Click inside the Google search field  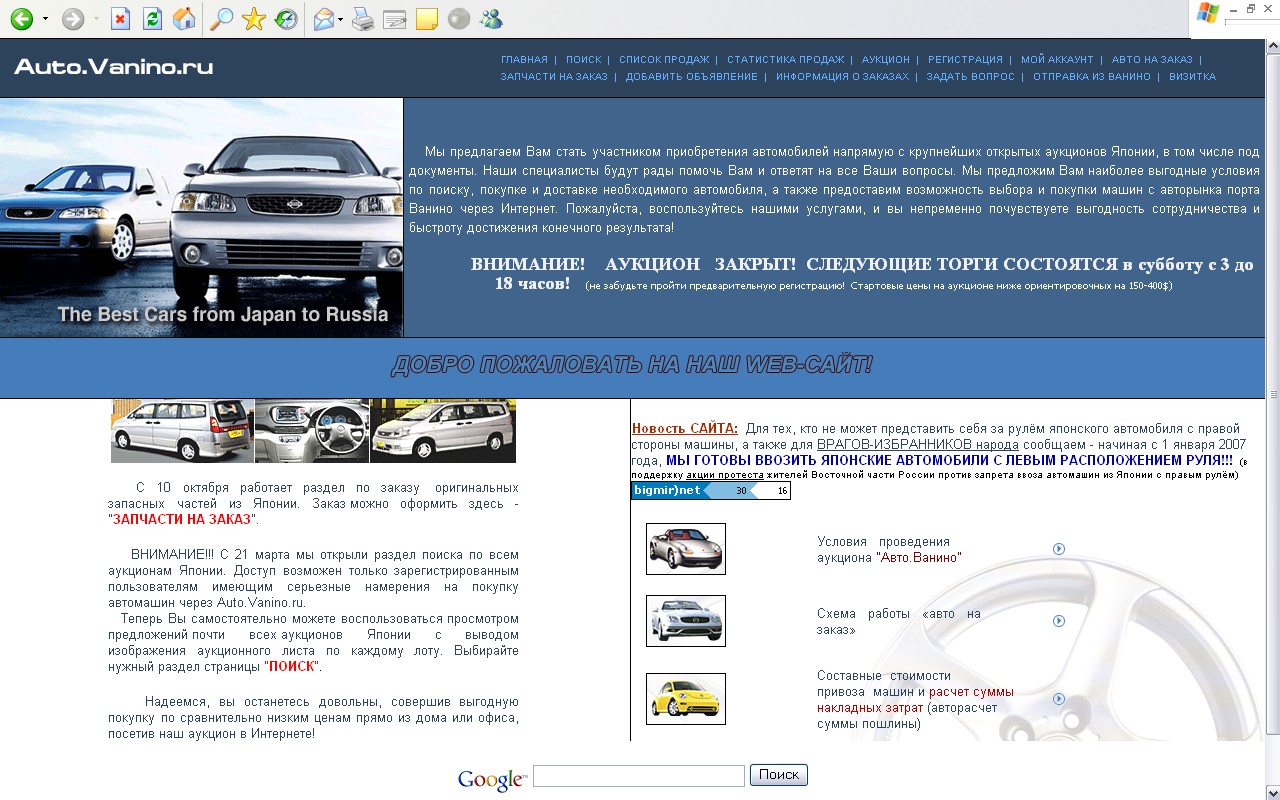[x=637, y=775]
